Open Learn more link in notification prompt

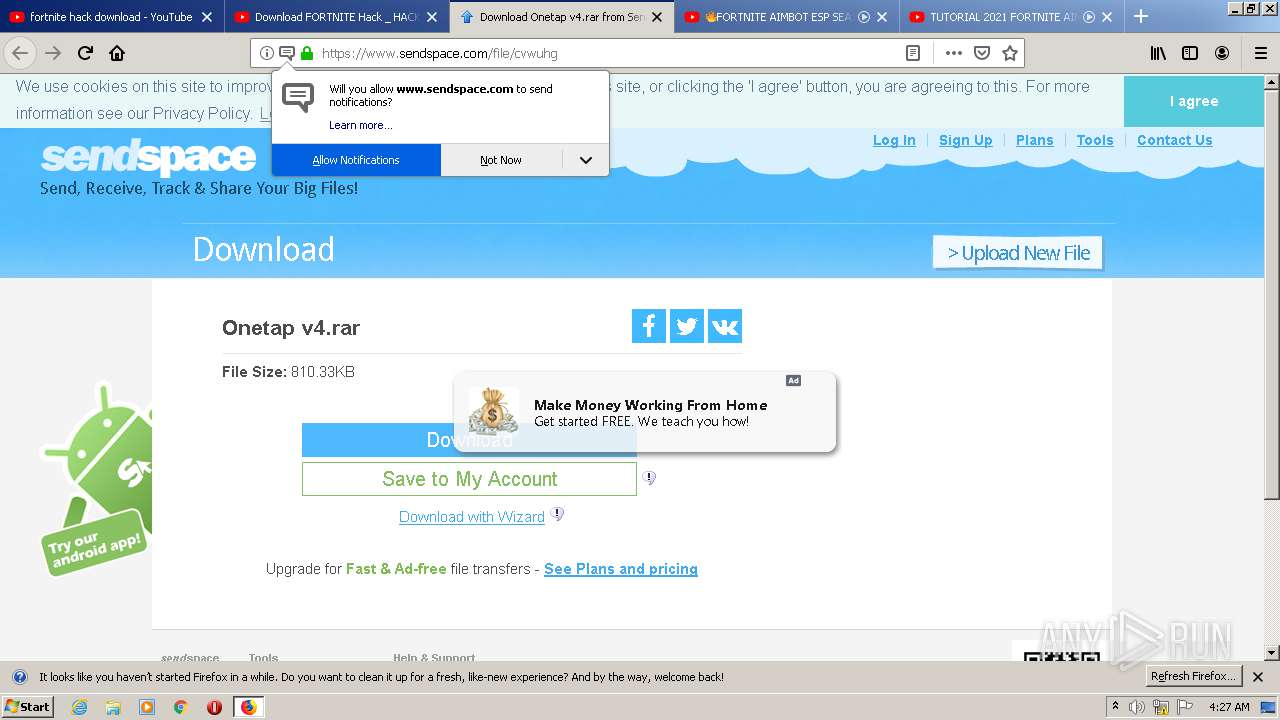(361, 125)
